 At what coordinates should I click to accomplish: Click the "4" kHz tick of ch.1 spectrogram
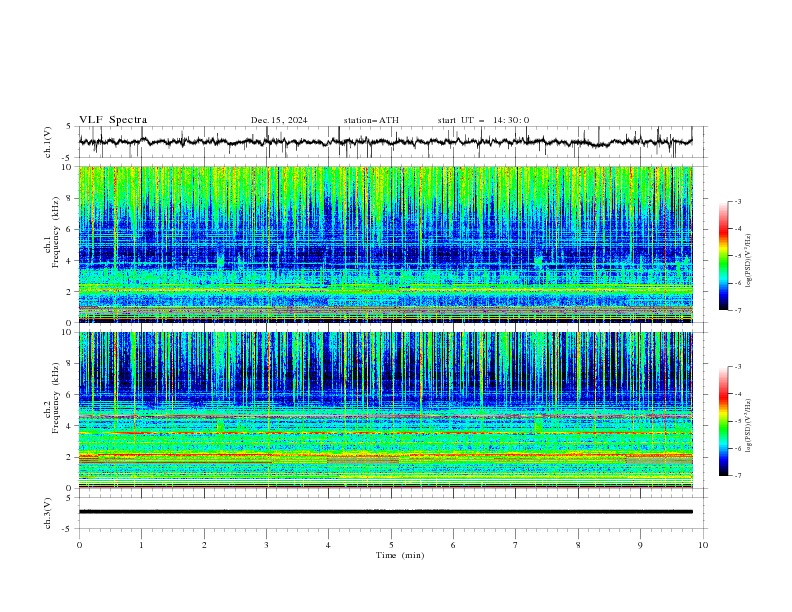click(70, 261)
